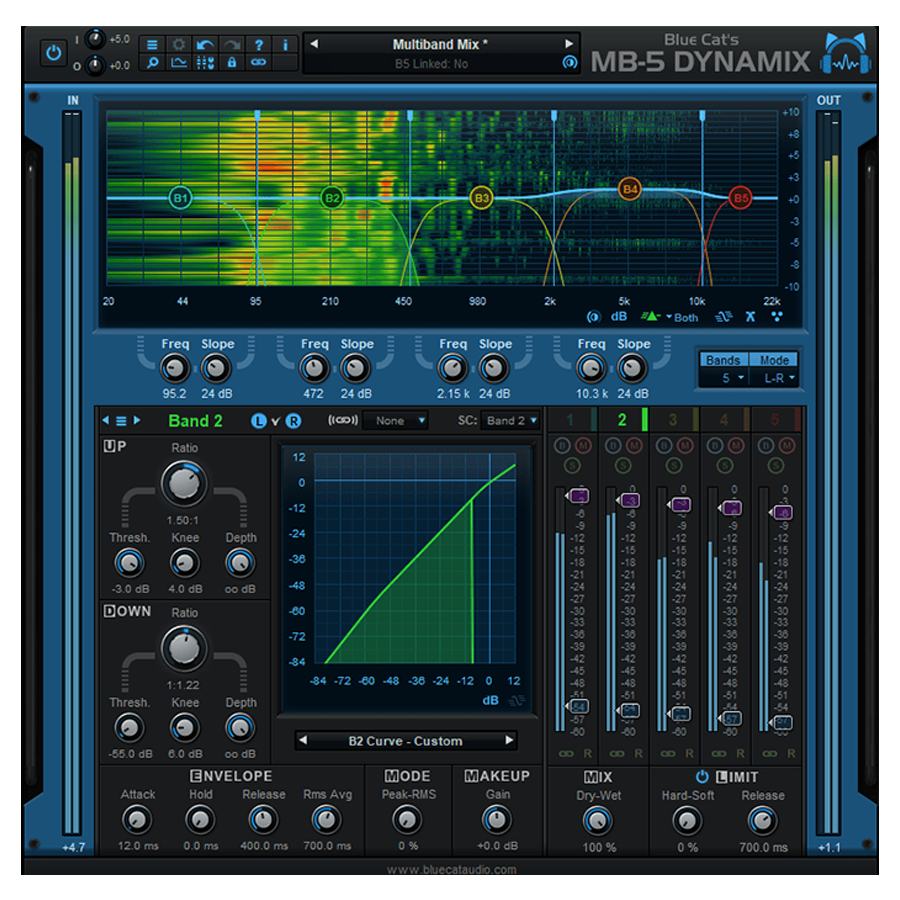Click the link chain icon in the toolbar

click(x=258, y=64)
